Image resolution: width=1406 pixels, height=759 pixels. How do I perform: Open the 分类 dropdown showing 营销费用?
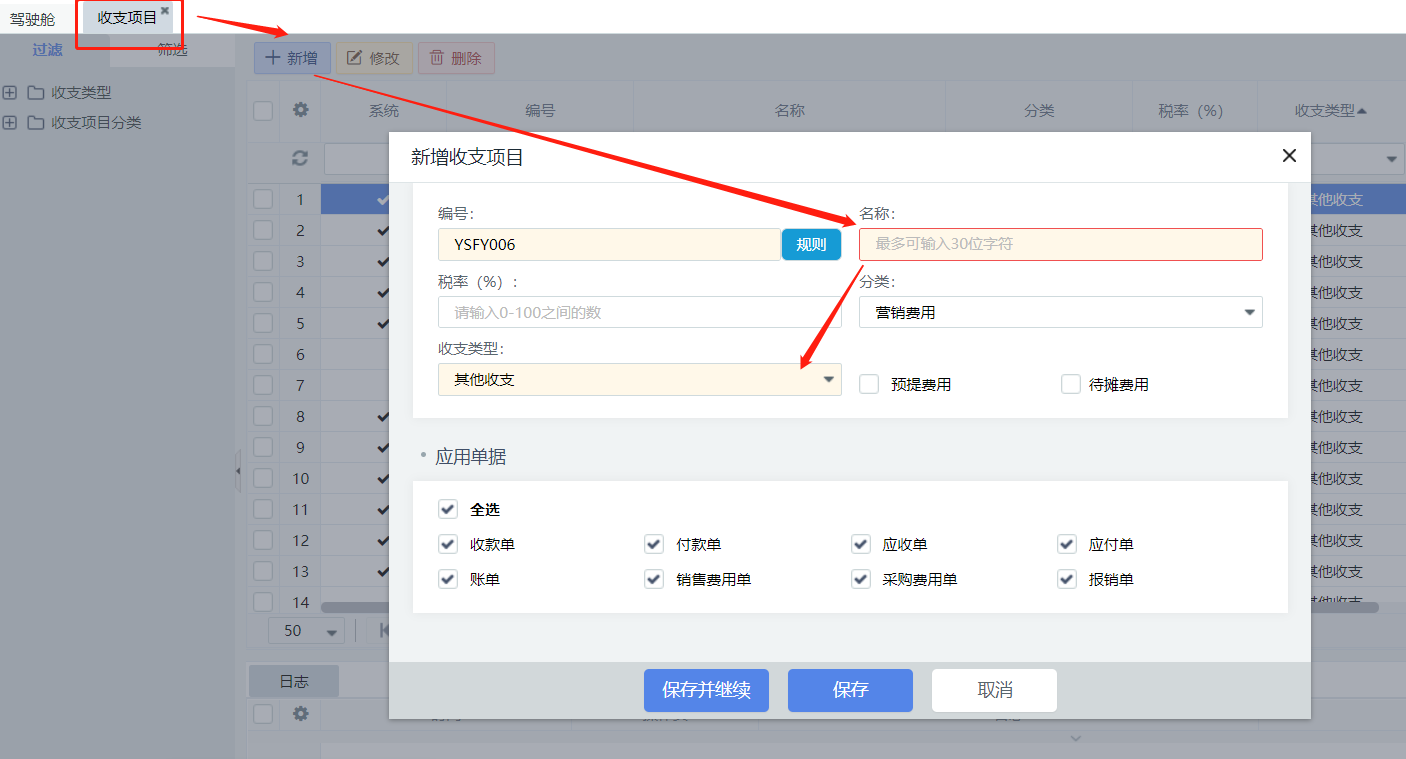(1060, 312)
